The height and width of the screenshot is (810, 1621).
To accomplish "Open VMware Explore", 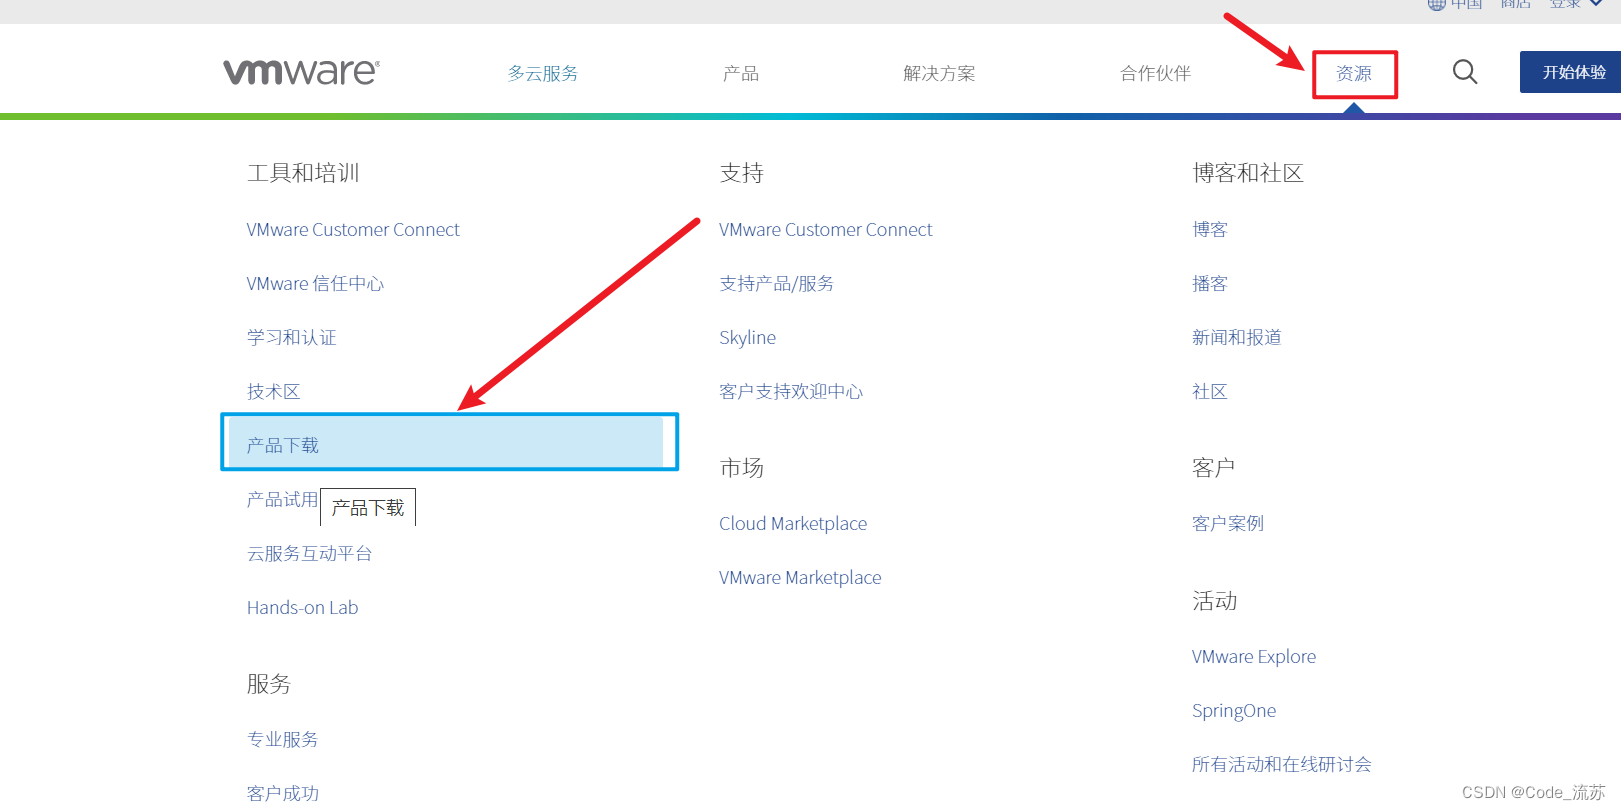I will [x=1254, y=657].
